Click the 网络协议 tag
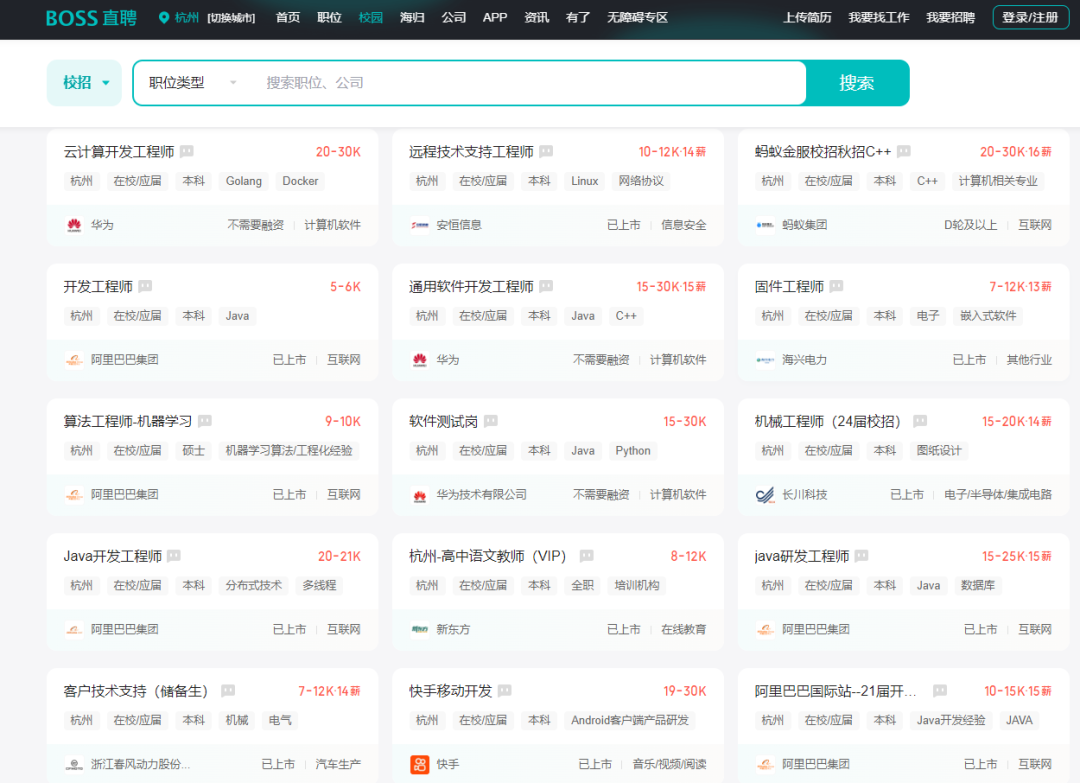Image resolution: width=1080 pixels, height=783 pixels. pyautogui.click(x=641, y=181)
